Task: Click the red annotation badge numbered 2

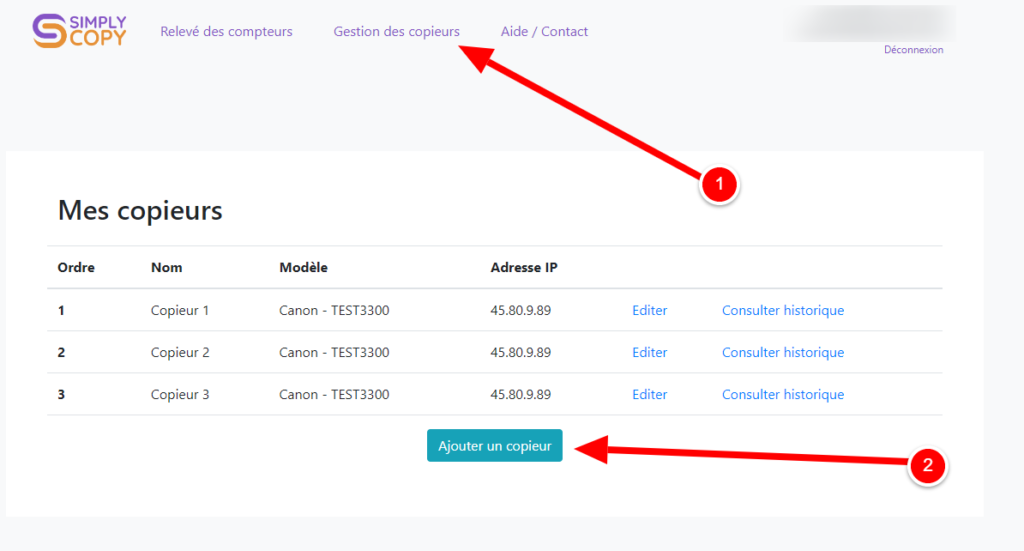Action: pos(927,465)
